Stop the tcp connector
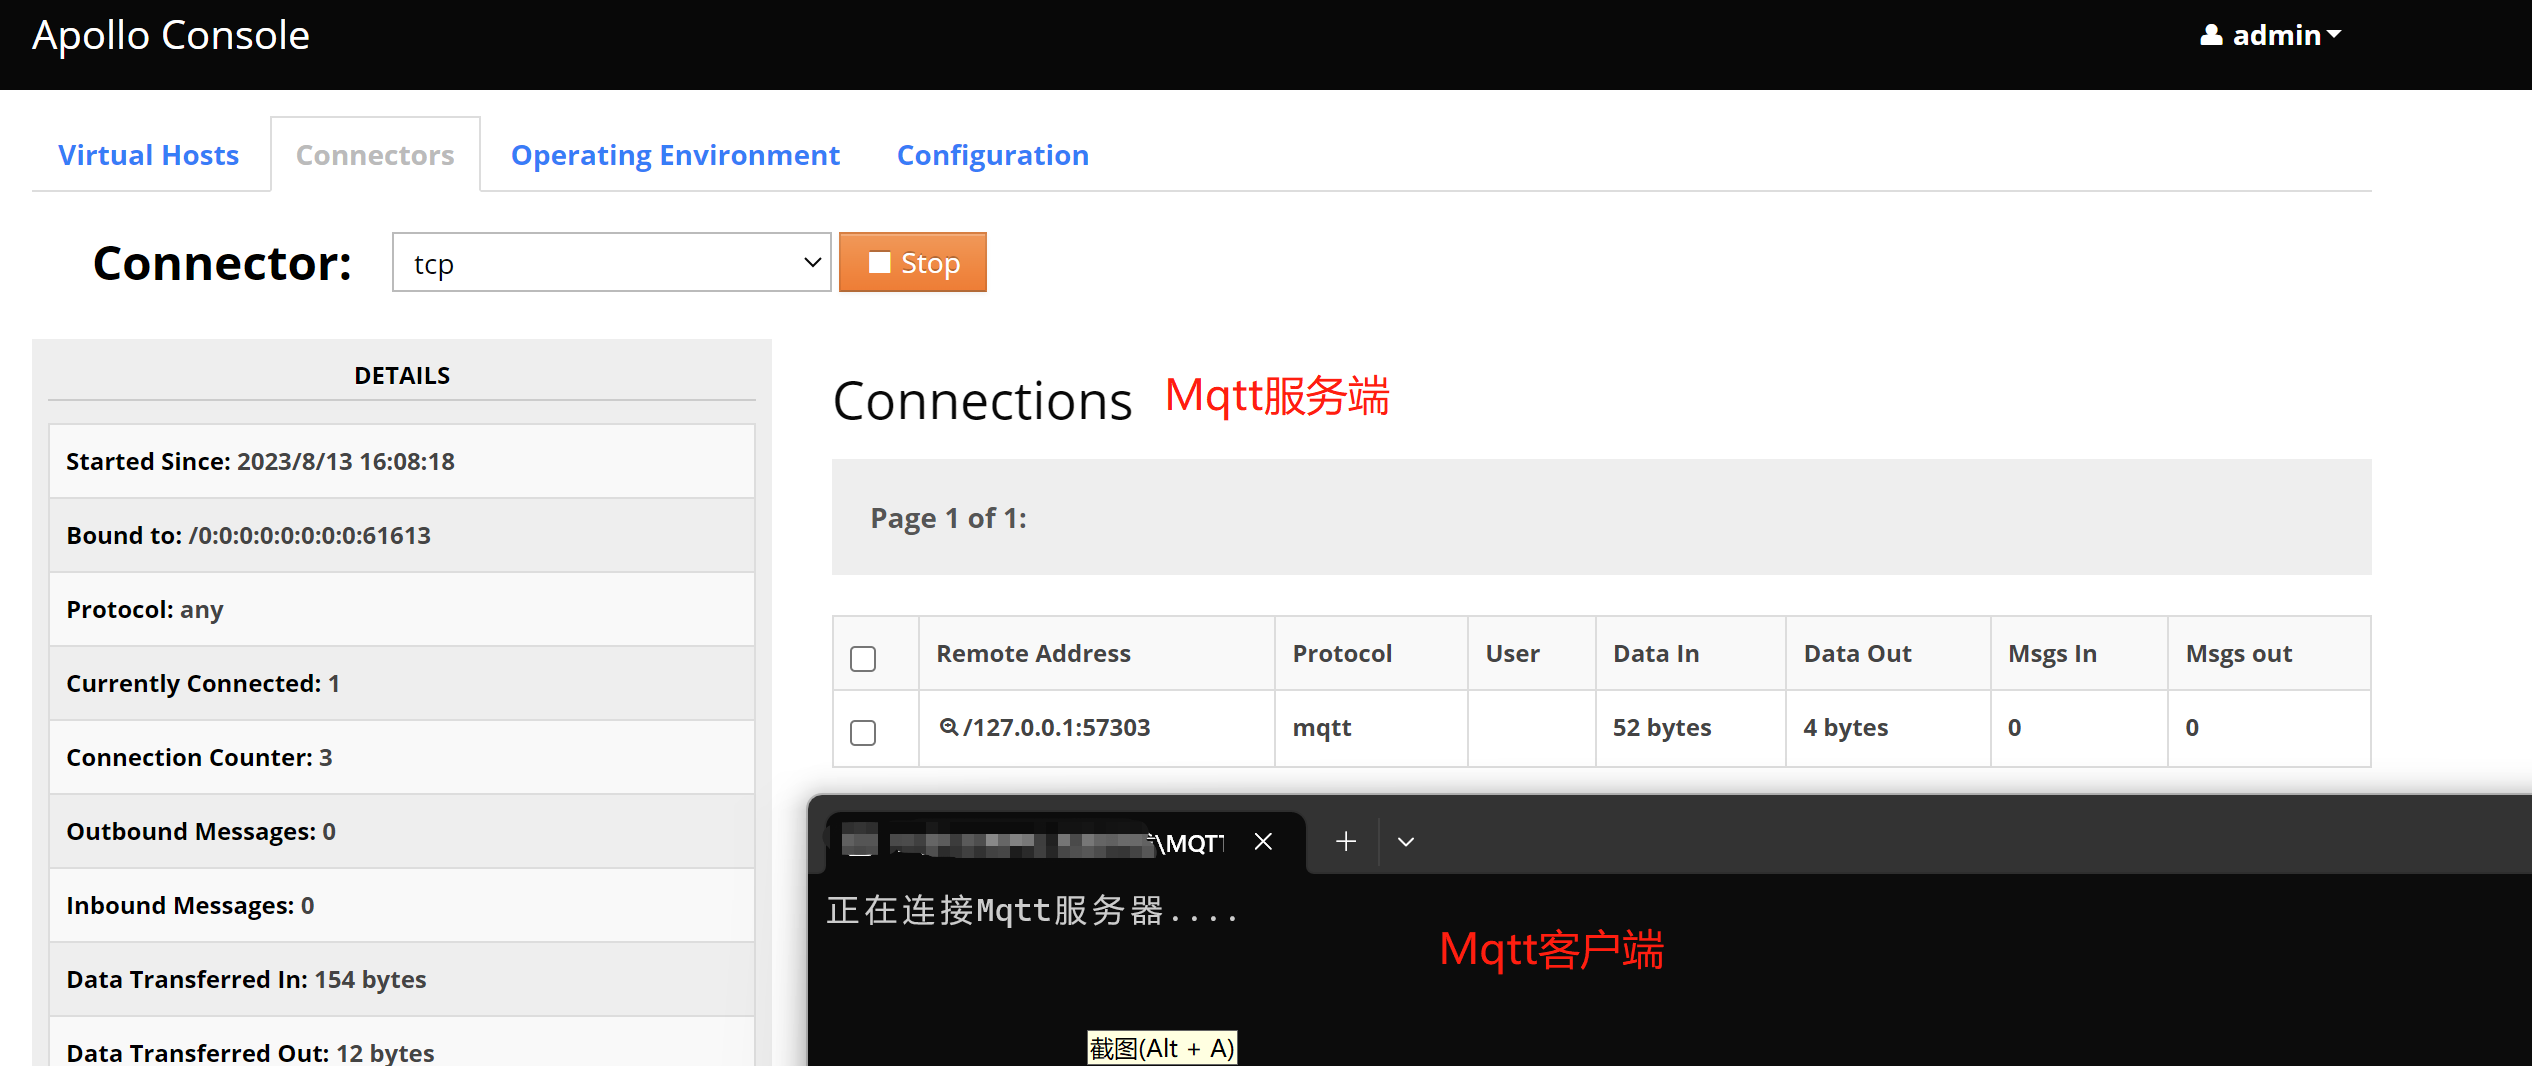Viewport: 2532px width, 1066px height. coord(912,262)
